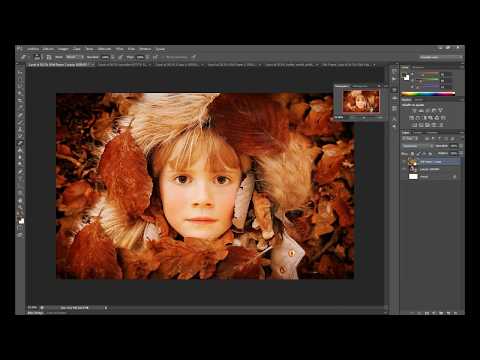Click on the rainbow color spectrum ramp
Viewport: 480px width, 360px height.
click(428, 94)
